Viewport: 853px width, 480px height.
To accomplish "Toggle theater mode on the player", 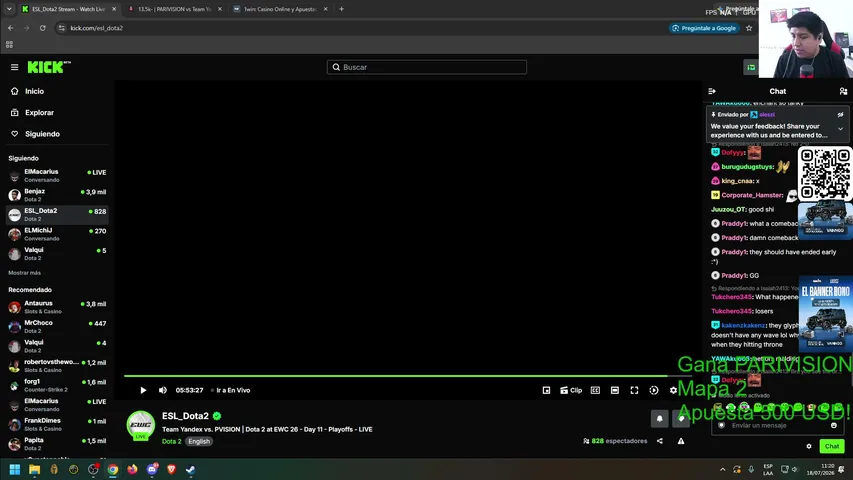I will click(x=615, y=390).
